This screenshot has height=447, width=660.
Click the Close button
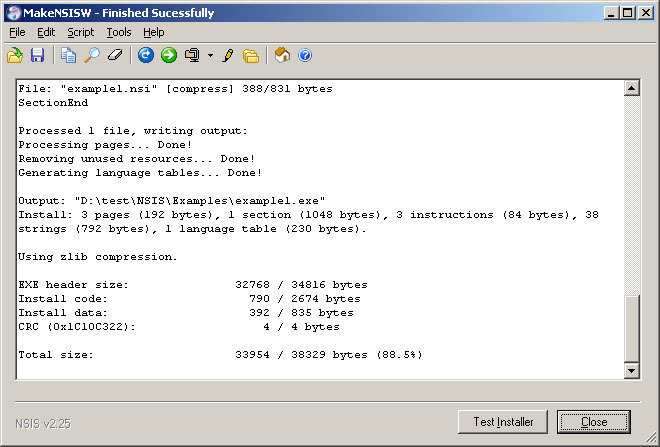pos(594,422)
